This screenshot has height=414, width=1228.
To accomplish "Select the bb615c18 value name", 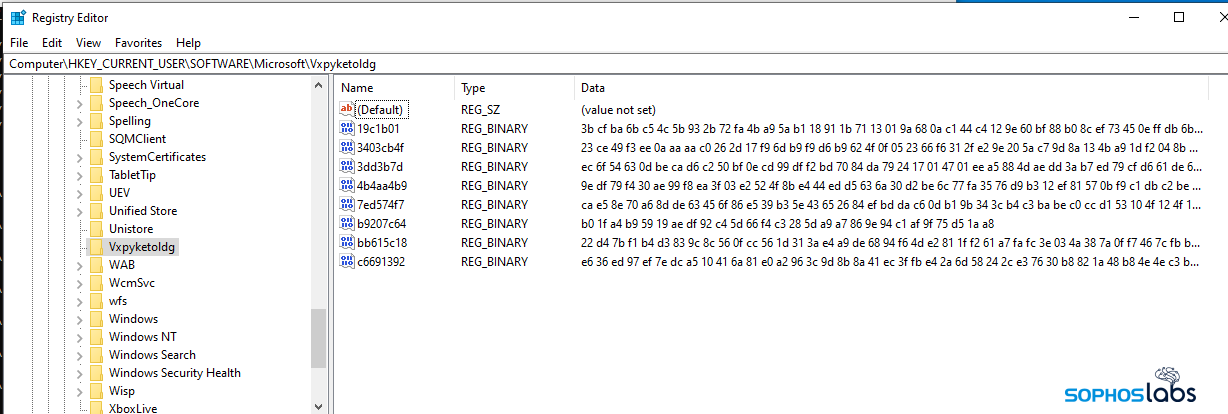I will pyautogui.click(x=380, y=242).
